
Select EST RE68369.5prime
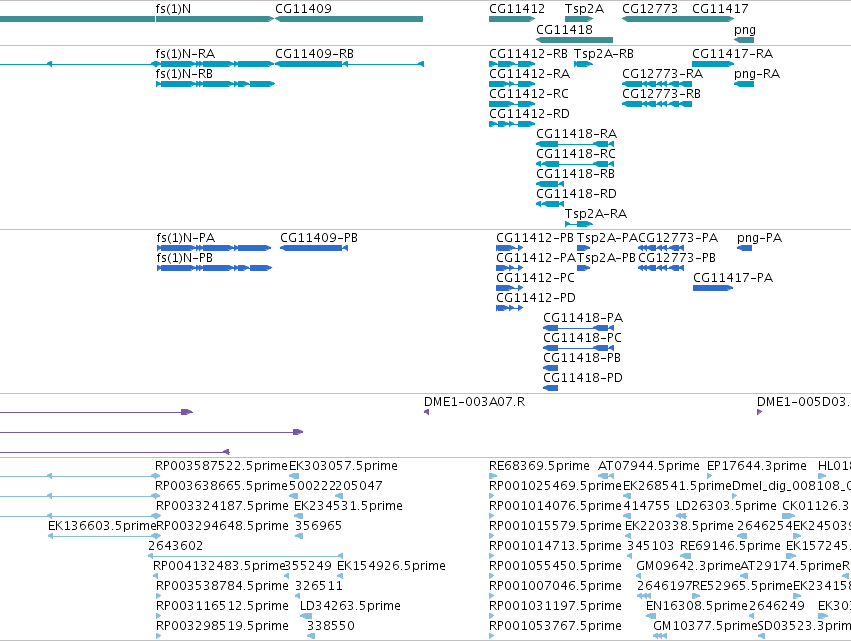tap(539, 466)
